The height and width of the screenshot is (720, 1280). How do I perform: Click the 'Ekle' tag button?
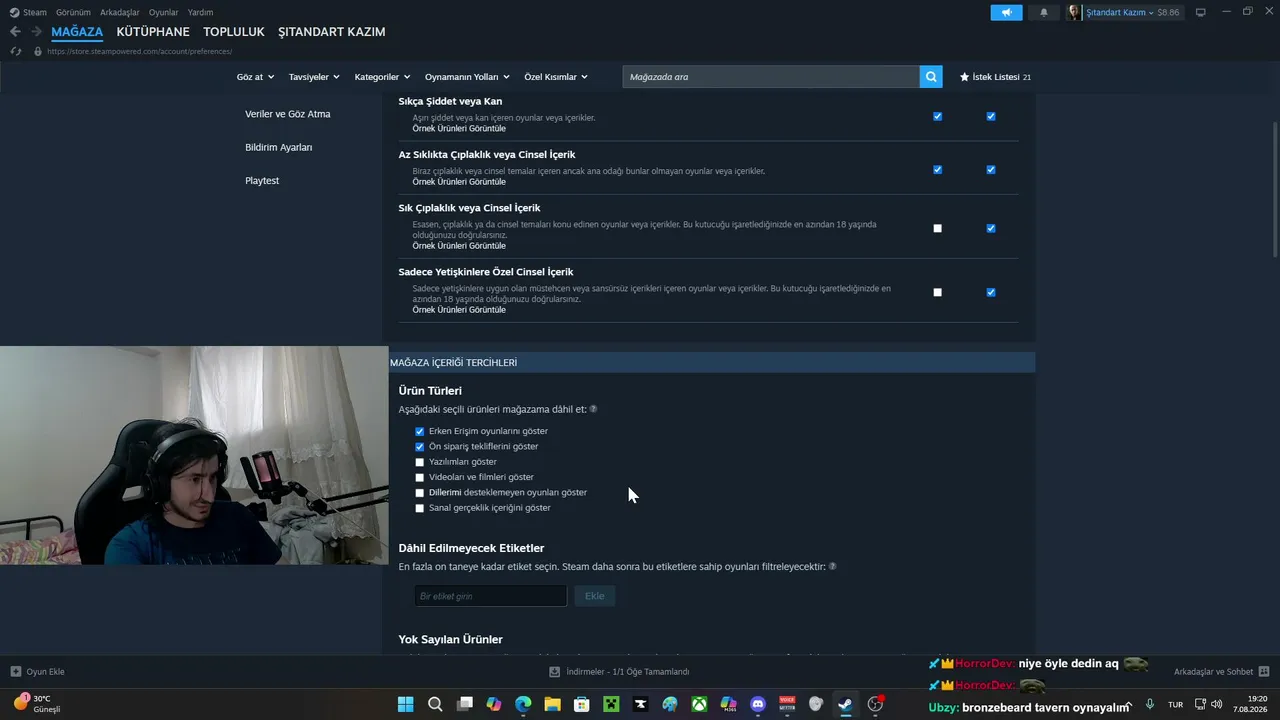click(595, 596)
